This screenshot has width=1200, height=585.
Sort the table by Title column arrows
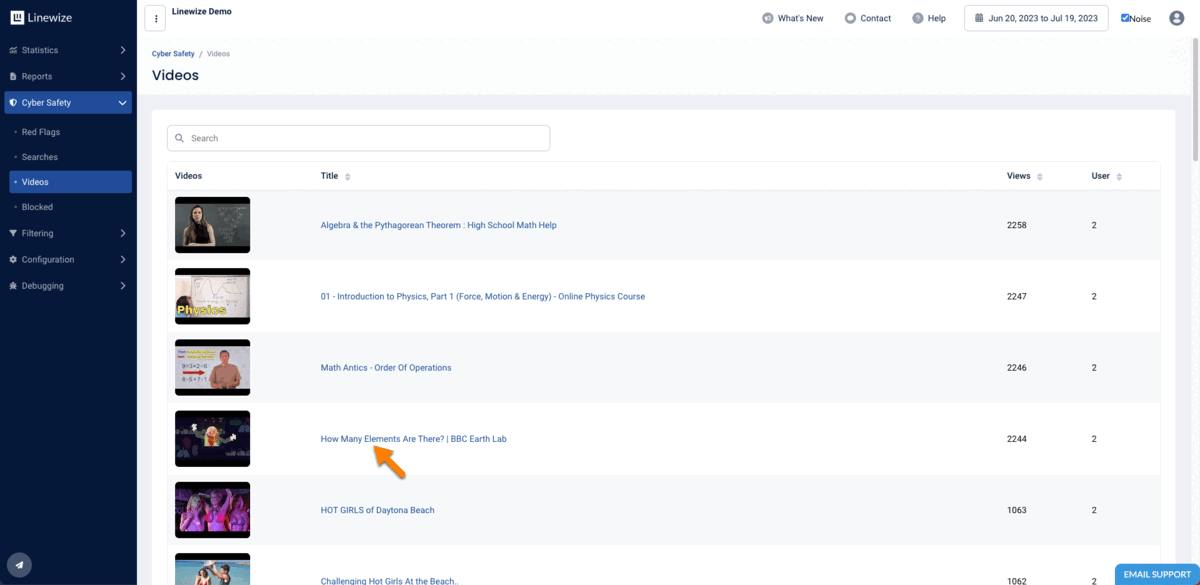coord(348,176)
